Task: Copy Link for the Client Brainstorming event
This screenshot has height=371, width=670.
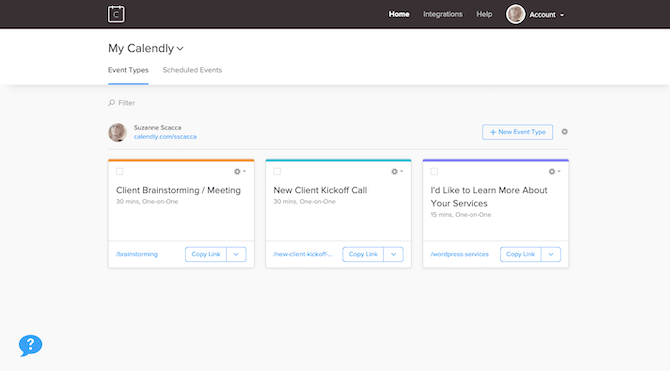Action: pyautogui.click(x=206, y=254)
